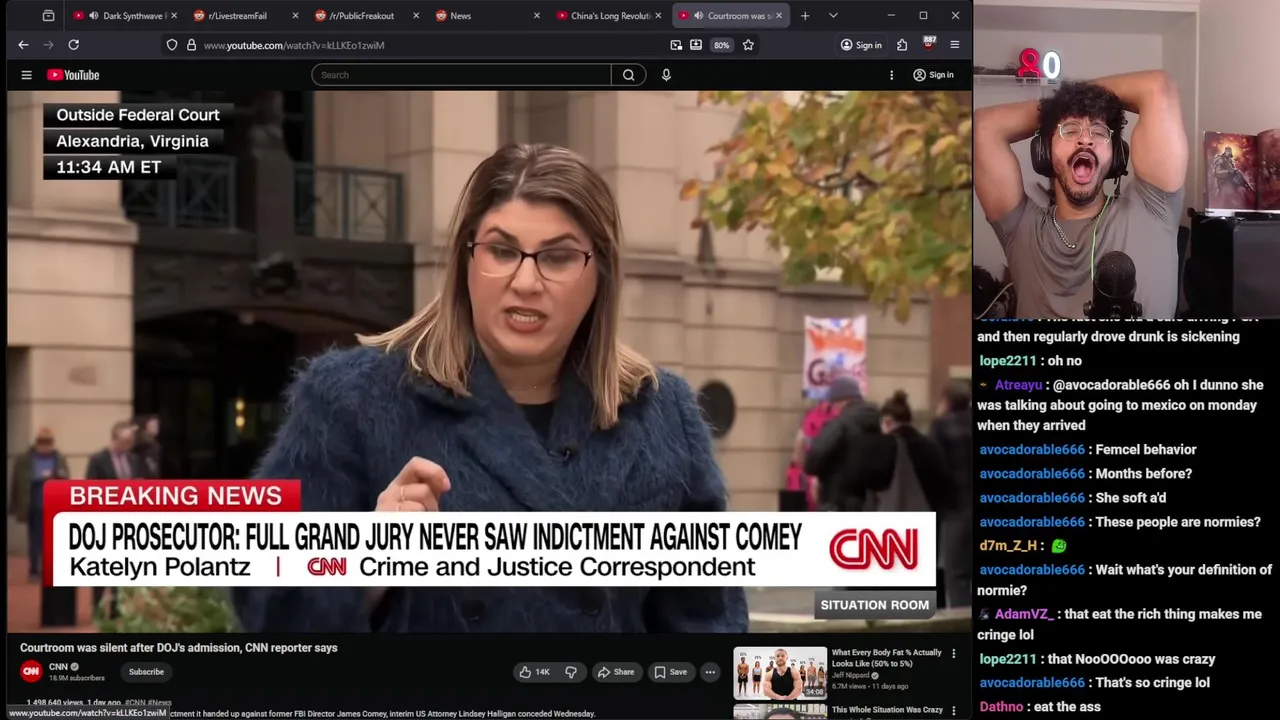Focus the YouTube search field
This screenshot has height=720, width=1280.
pyautogui.click(x=461, y=75)
